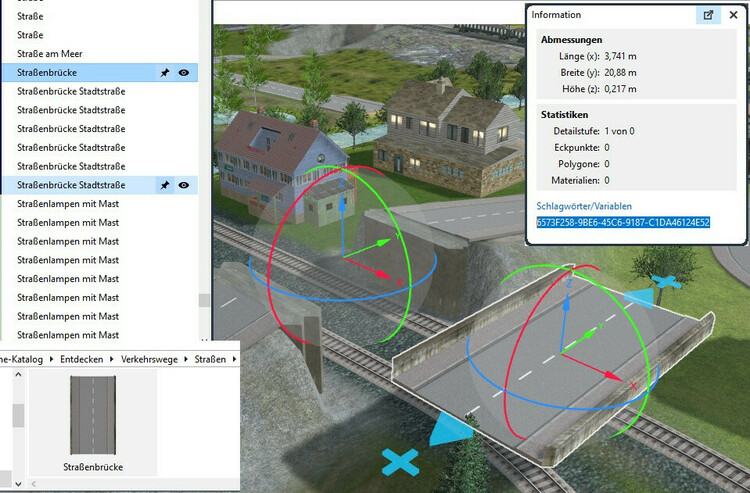
Task: Select Straßenbrücke thumbnail in catalog
Action: tap(93, 422)
